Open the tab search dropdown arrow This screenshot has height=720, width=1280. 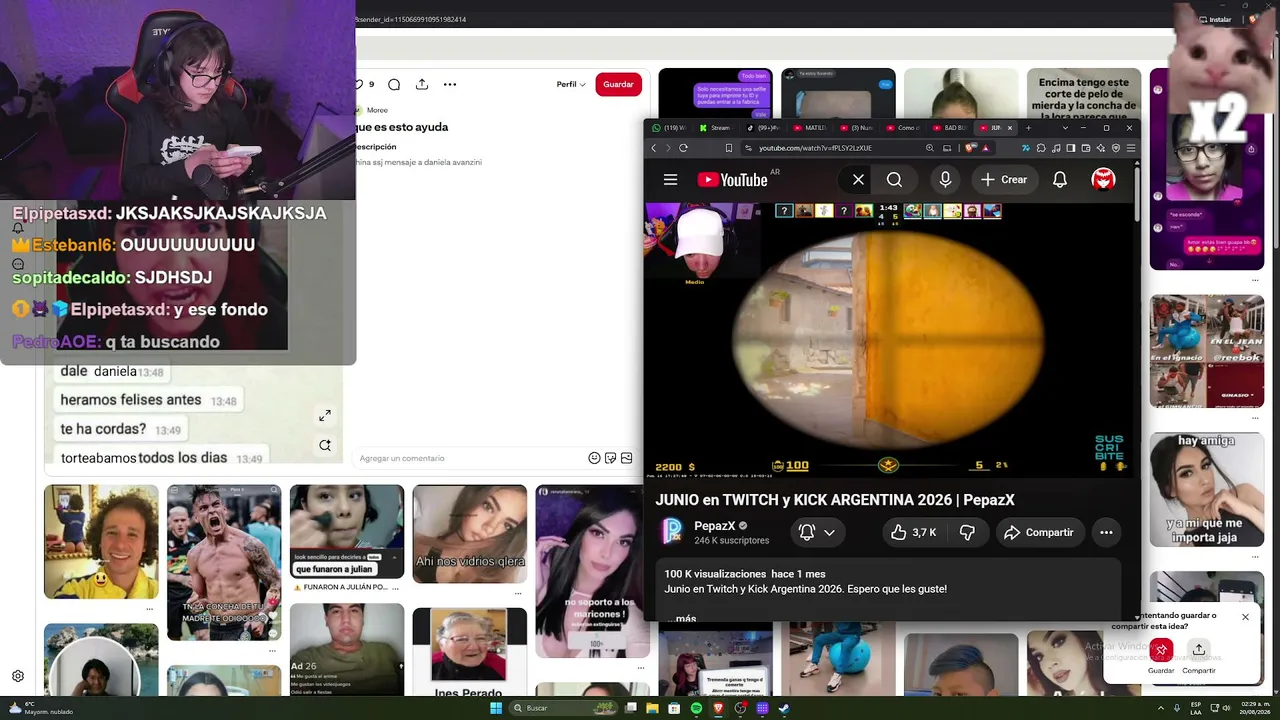pos(1065,128)
